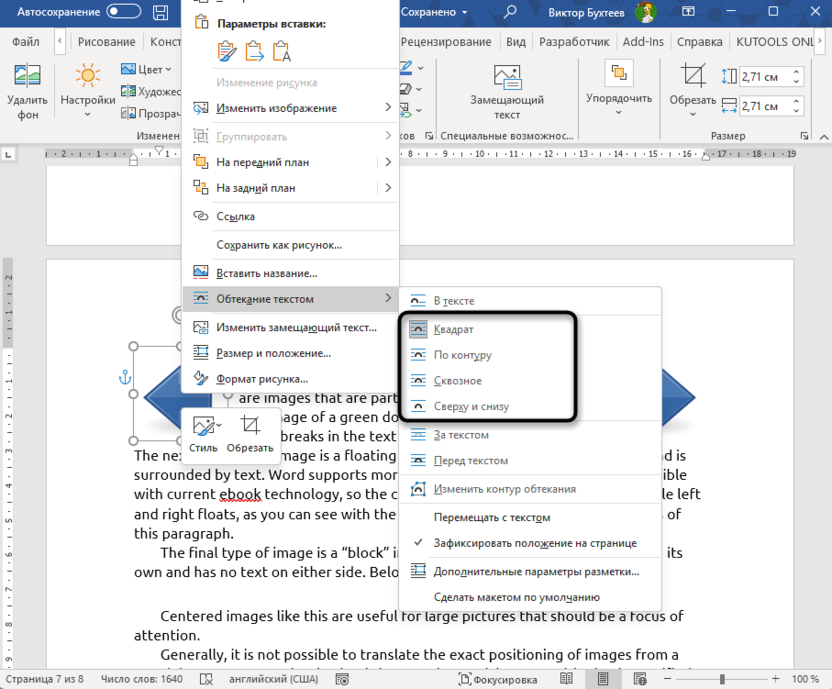Choose Вставить название
Screen dimensions: 832x689
pyautogui.click(x=290, y=274)
